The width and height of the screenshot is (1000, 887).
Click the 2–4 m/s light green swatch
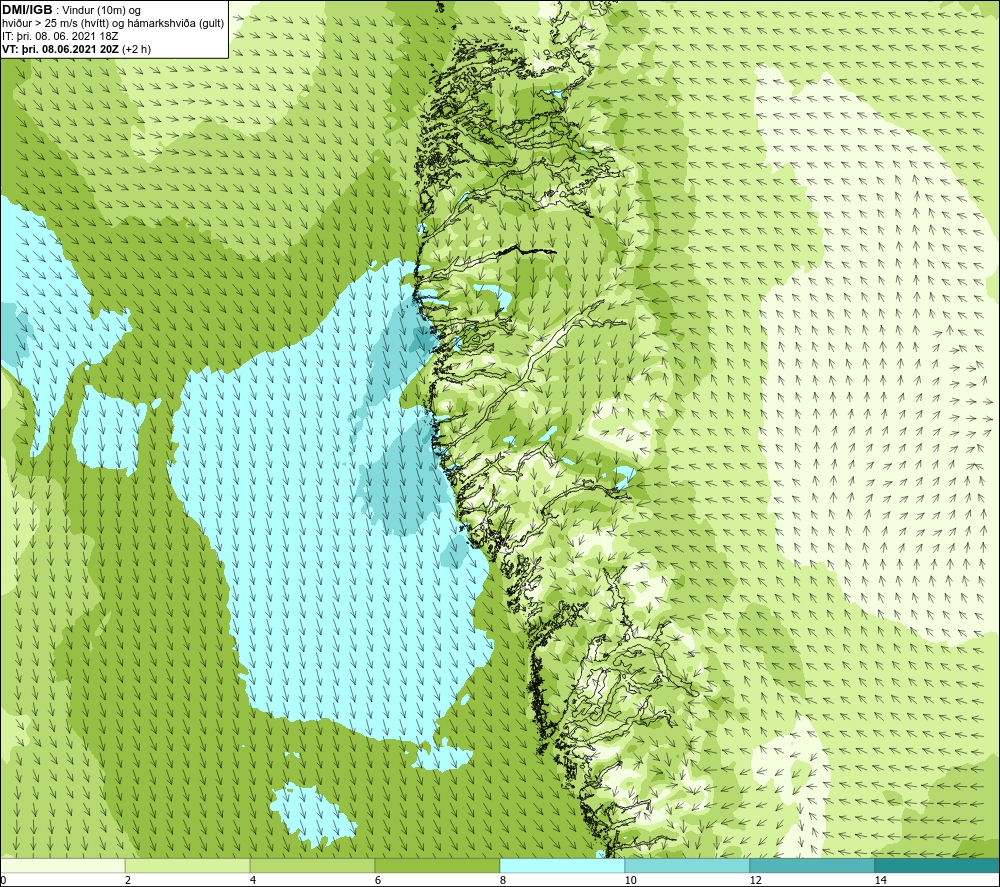pyautogui.click(x=188, y=866)
